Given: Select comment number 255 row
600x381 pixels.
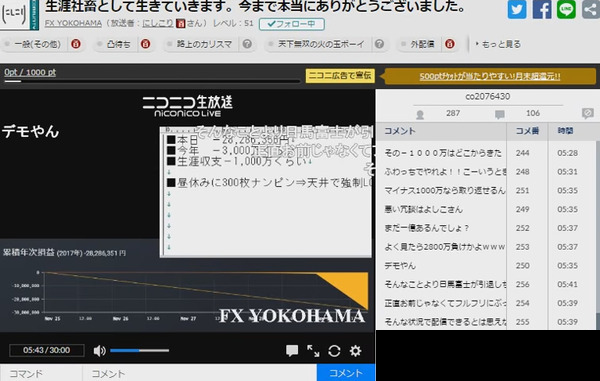Looking at the screenshot, I should (x=486, y=321).
